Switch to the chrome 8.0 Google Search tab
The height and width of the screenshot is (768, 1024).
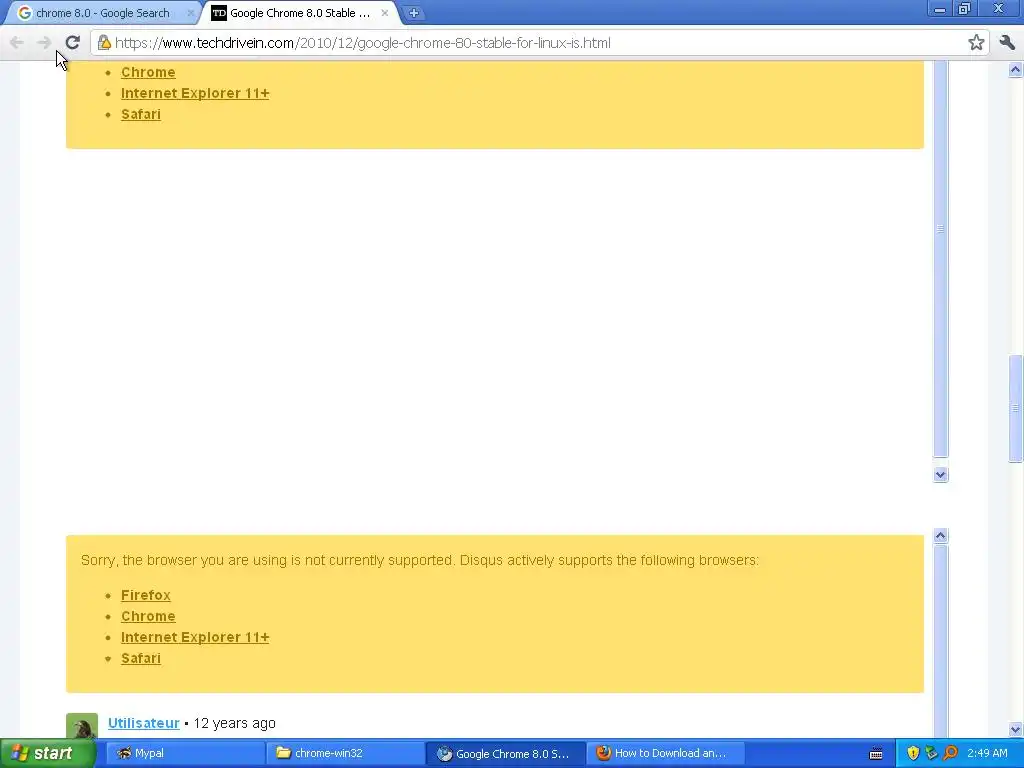[x=101, y=13]
